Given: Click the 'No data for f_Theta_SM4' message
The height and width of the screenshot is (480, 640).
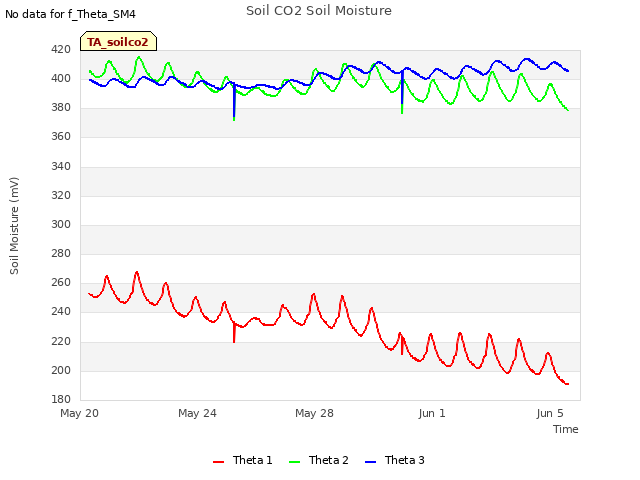Looking at the screenshot, I should click(70, 14).
